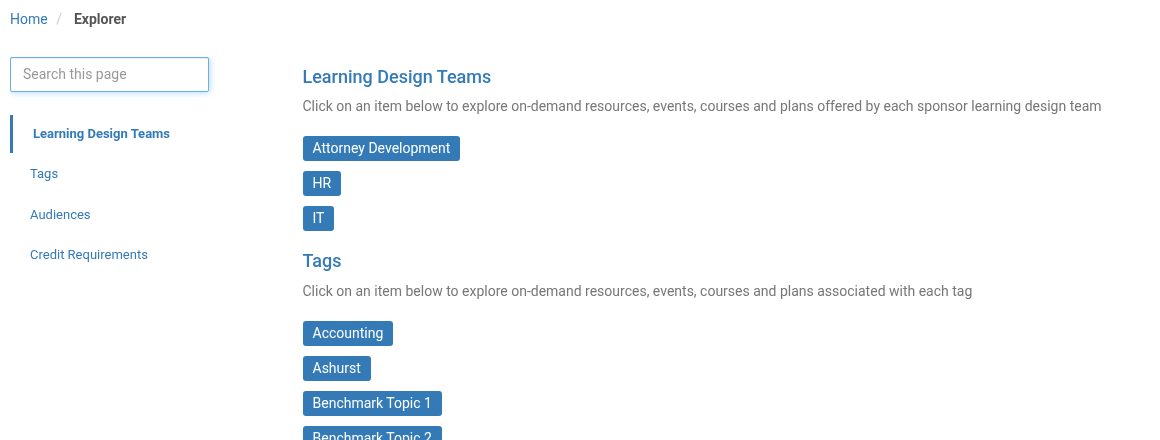Click the Explorer breadcrumb text
This screenshot has height=440, width=1160.
(x=100, y=19)
